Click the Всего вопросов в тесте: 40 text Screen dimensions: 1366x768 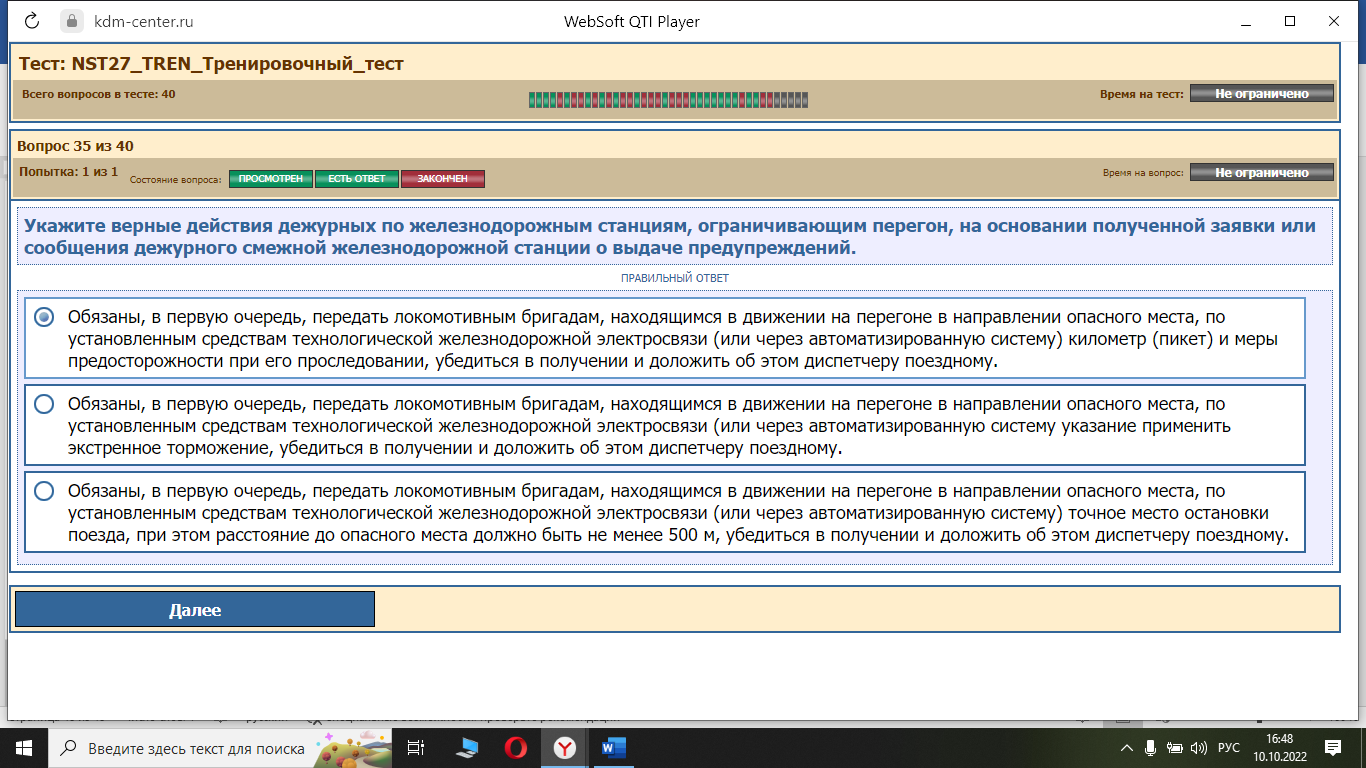click(x=98, y=94)
